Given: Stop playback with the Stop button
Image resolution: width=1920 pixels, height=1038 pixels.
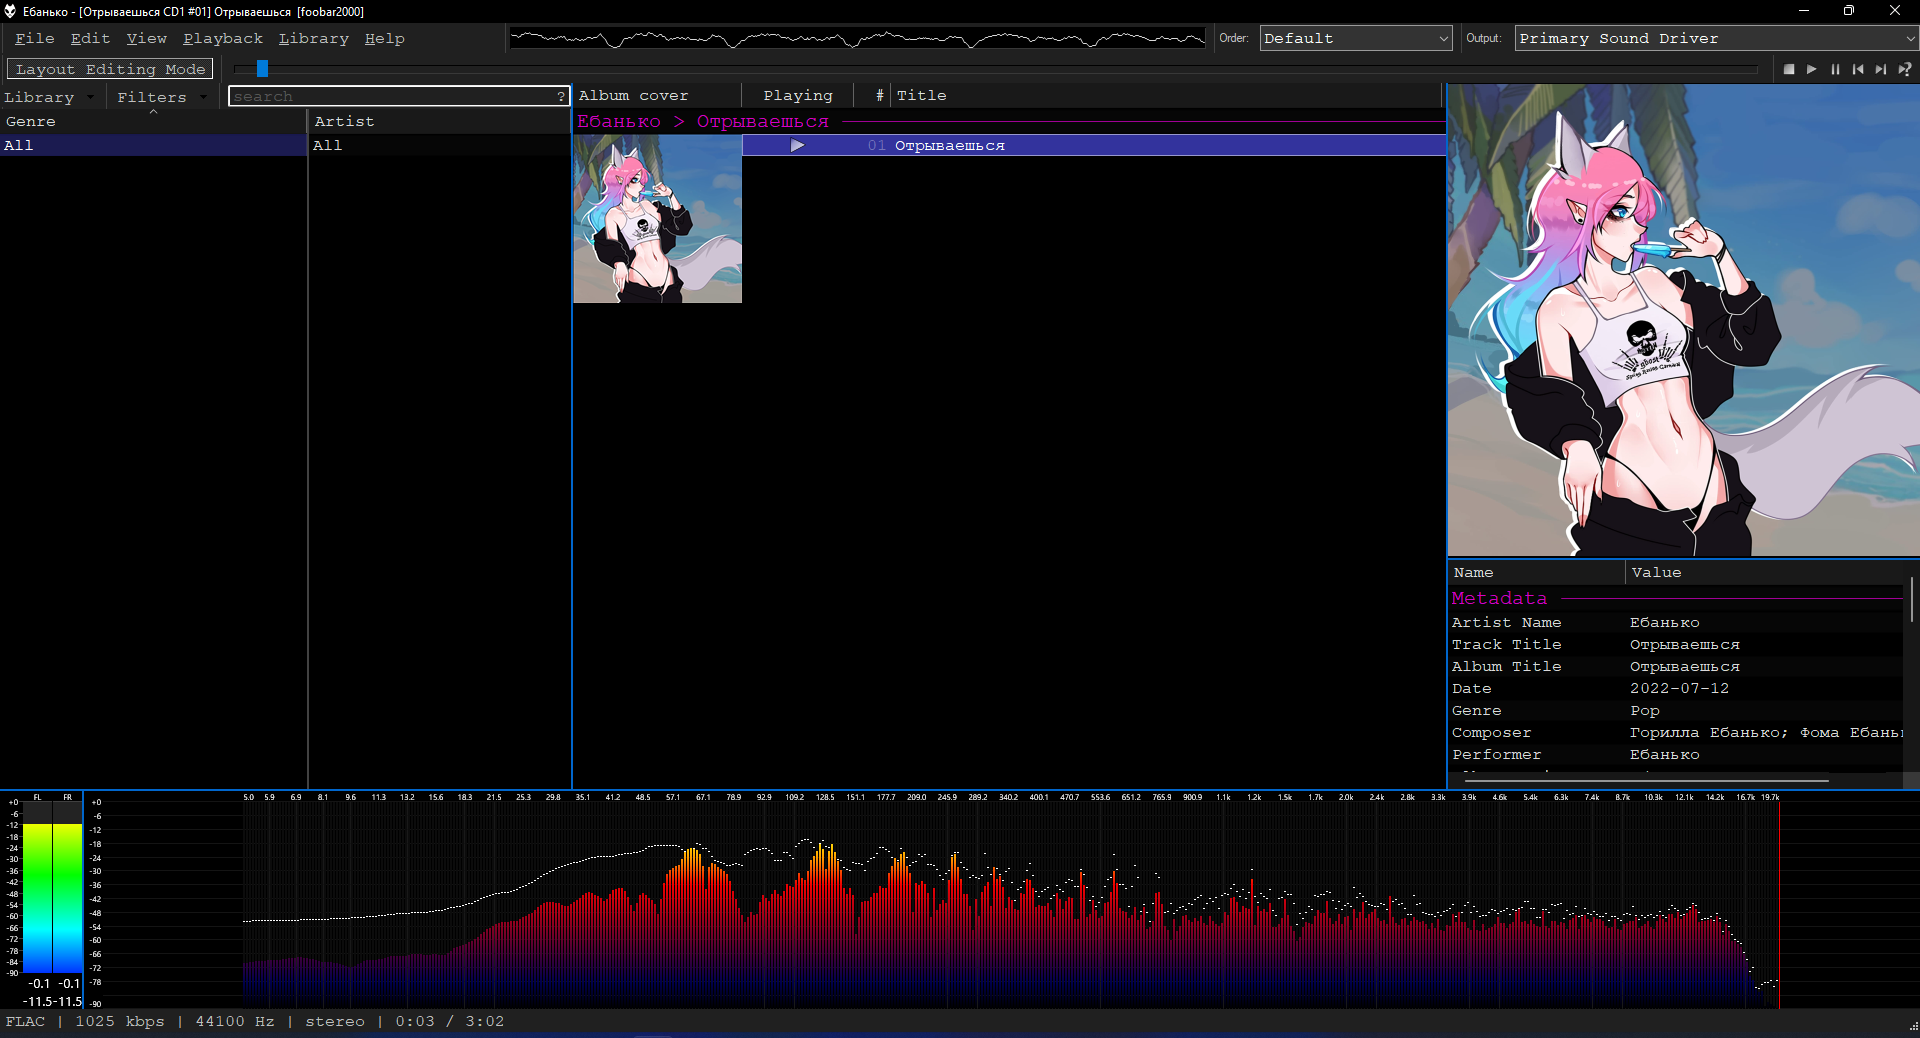Looking at the screenshot, I should pyautogui.click(x=1789, y=69).
